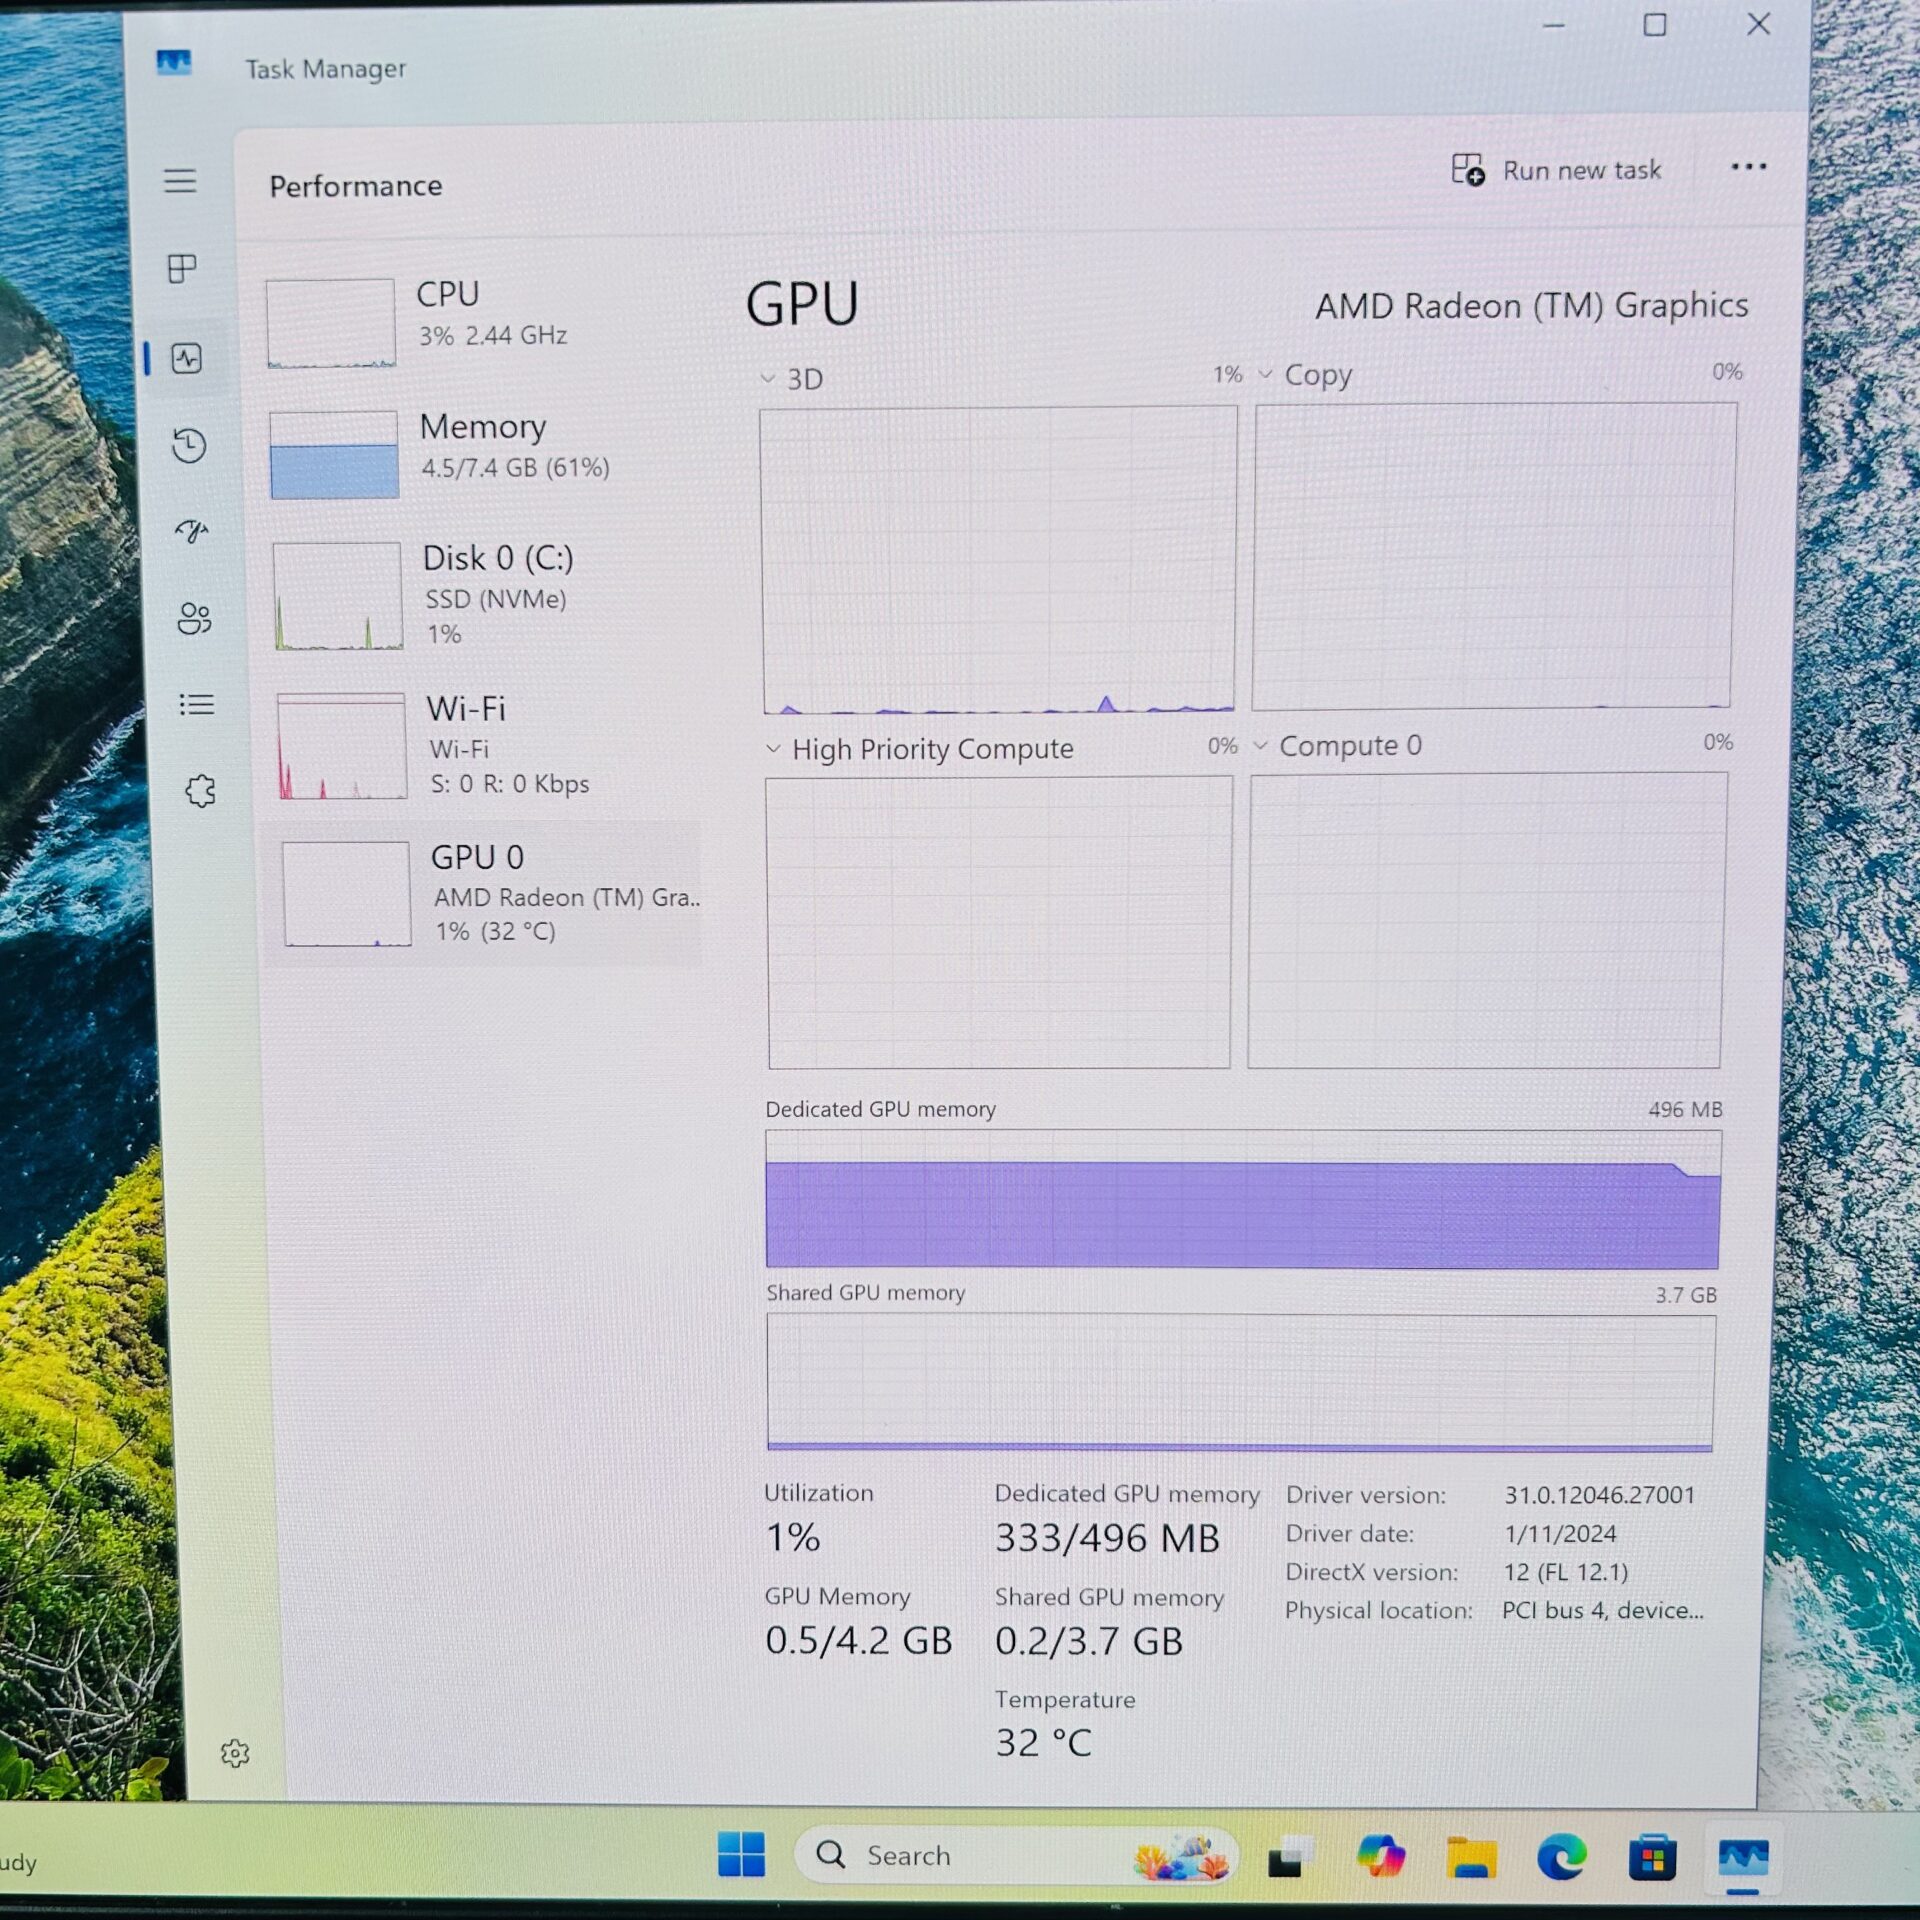Click the driver date value 1/11/2024
Viewport: 1920px width, 1920px height.
pyautogui.click(x=1560, y=1533)
